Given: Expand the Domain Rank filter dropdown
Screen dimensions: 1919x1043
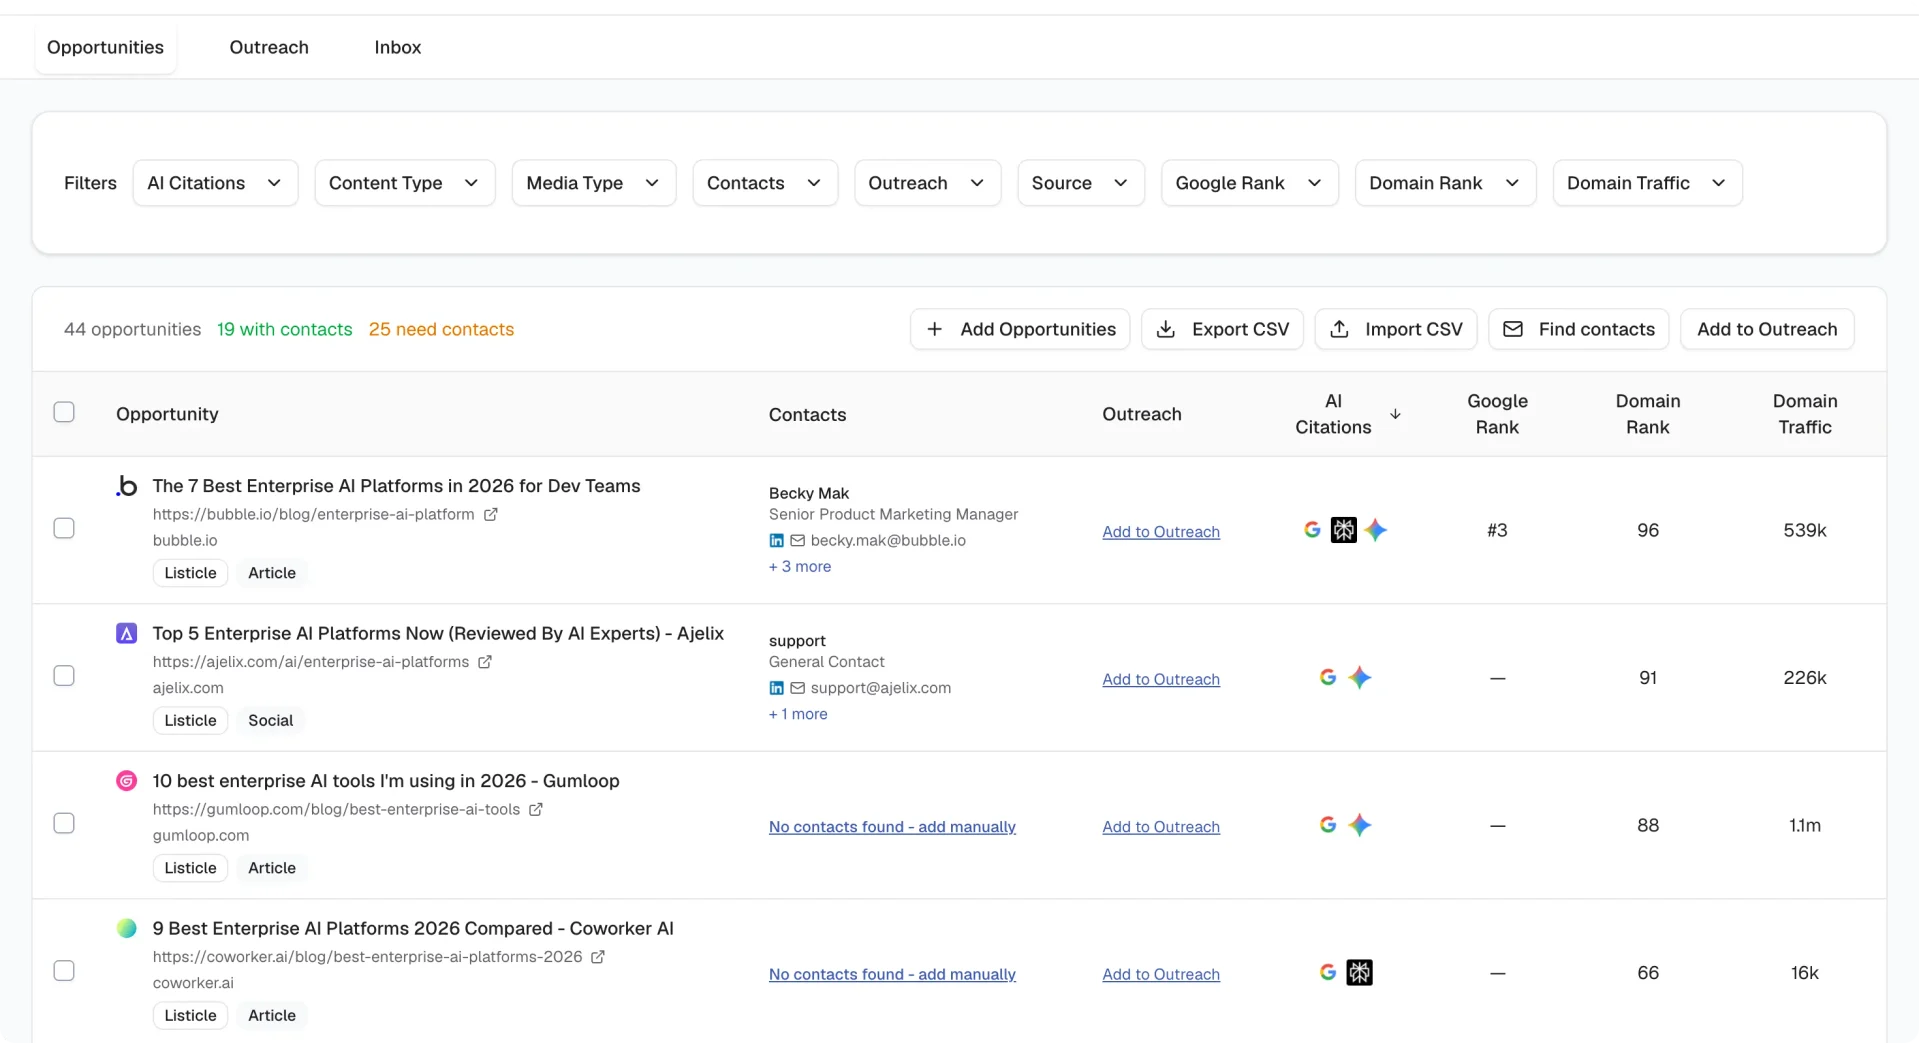Looking at the screenshot, I should (1445, 183).
